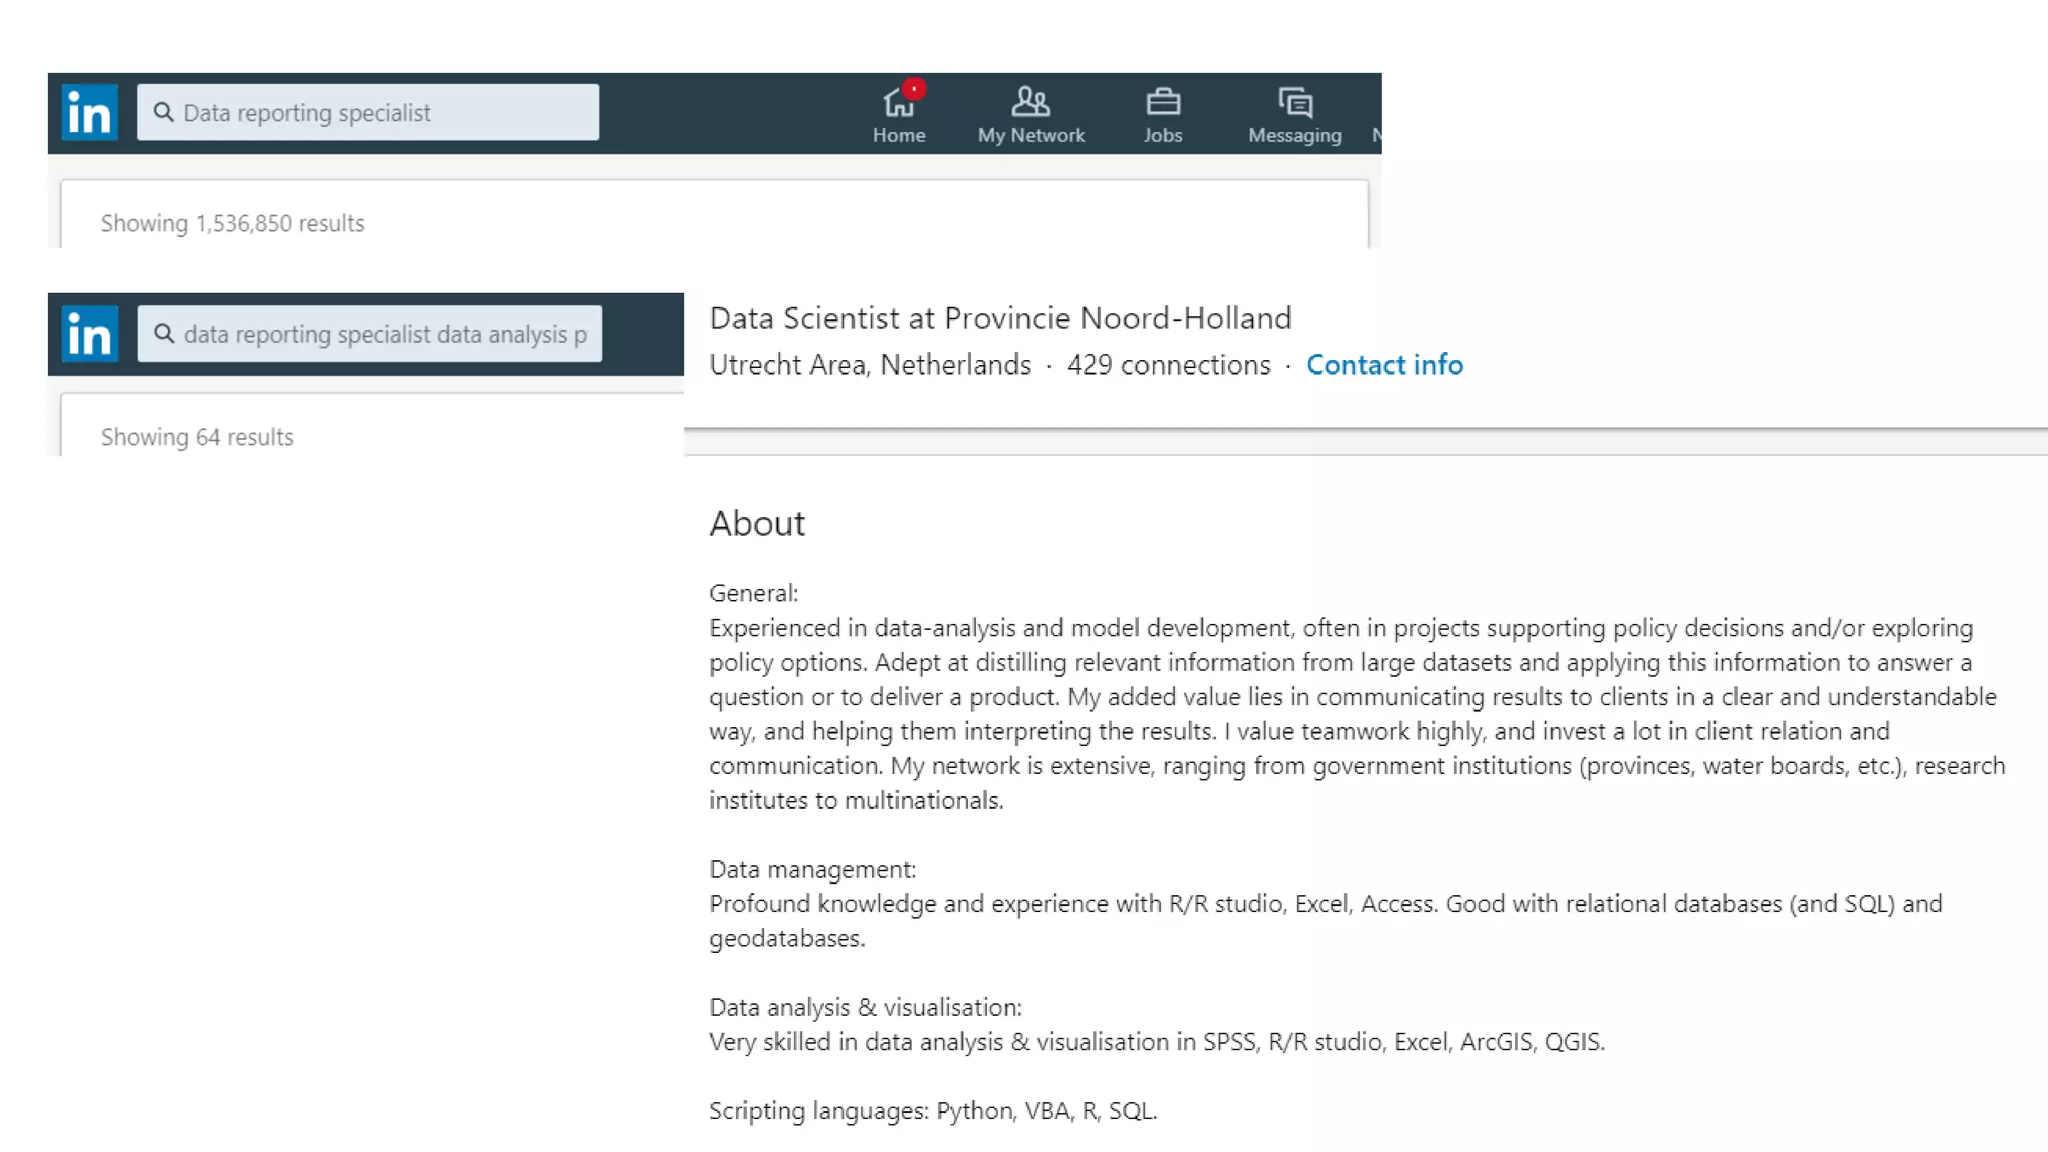This screenshot has width=2048, height=1152.
Task: Focus the 'data reporting specialist data analysis' search field
Action: 385,334
